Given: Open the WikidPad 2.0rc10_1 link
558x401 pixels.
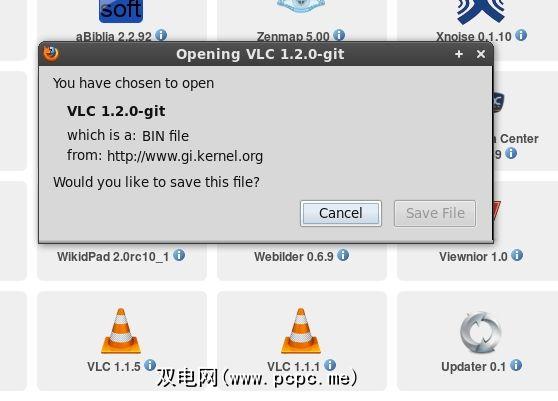Looking at the screenshot, I should [x=113, y=257].
